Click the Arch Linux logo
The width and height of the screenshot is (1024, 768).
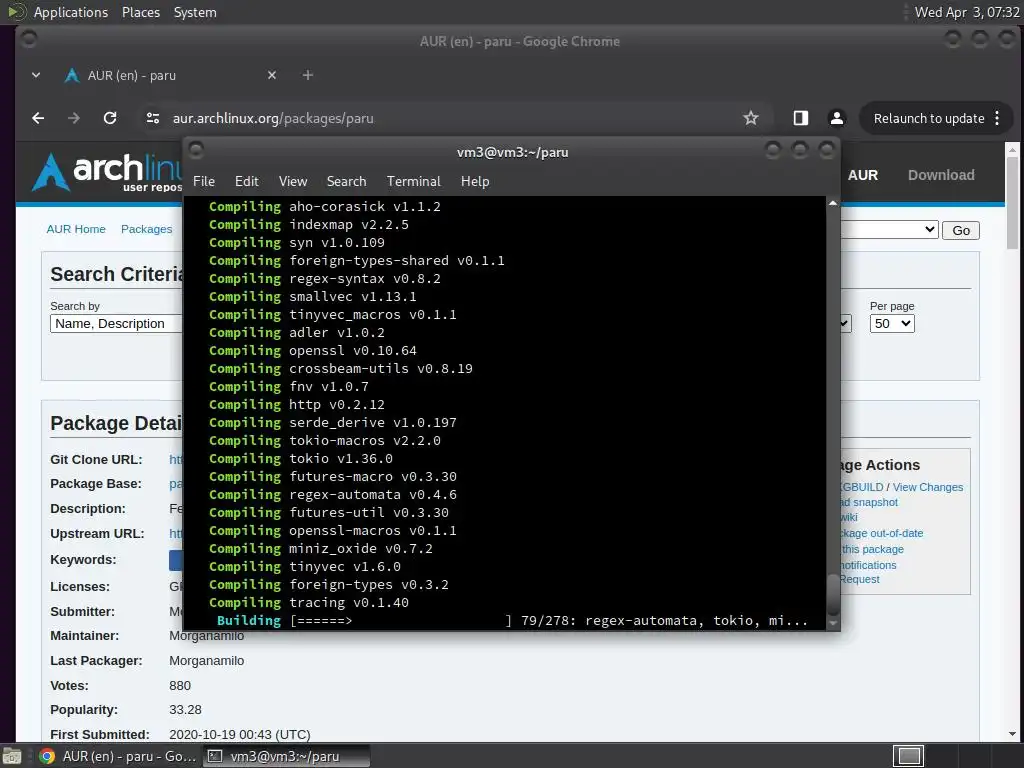(x=106, y=172)
